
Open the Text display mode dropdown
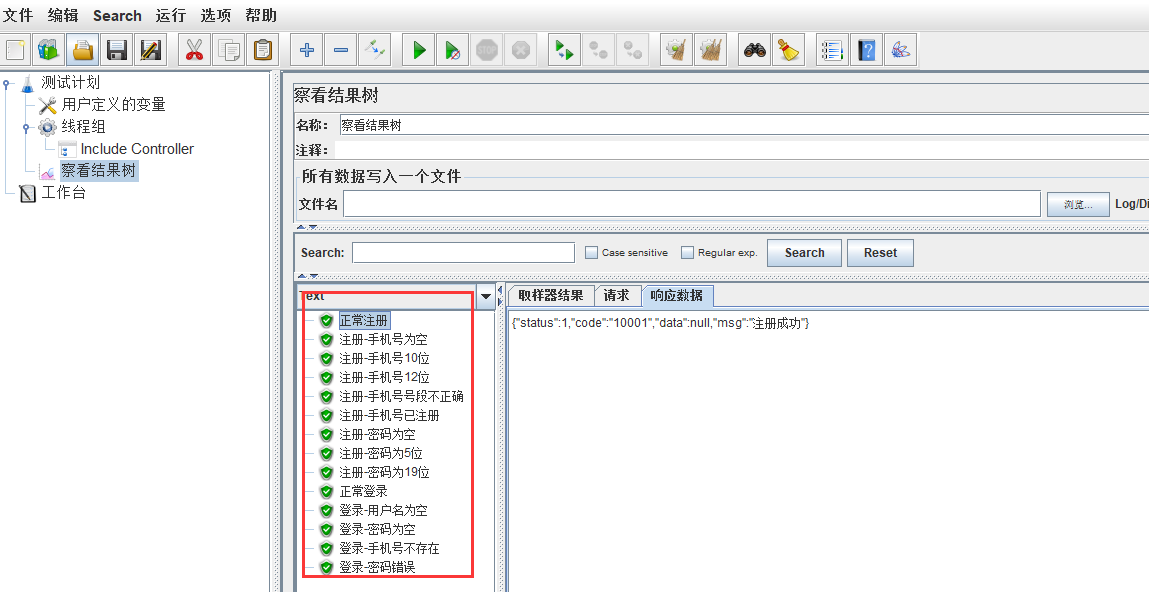(x=485, y=296)
